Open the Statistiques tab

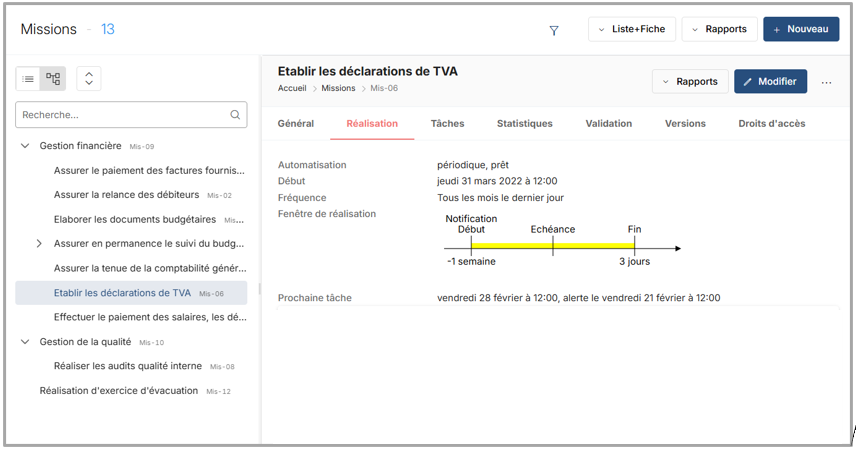(x=524, y=124)
